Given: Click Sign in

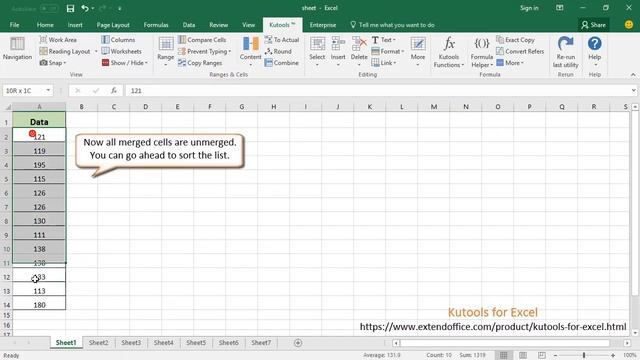Looking at the screenshot, I should pyautogui.click(x=529, y=8).
